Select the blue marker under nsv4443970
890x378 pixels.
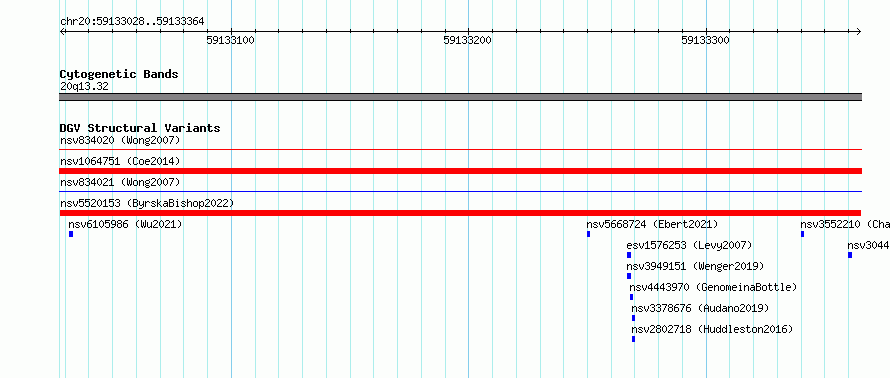pos(631,297)
